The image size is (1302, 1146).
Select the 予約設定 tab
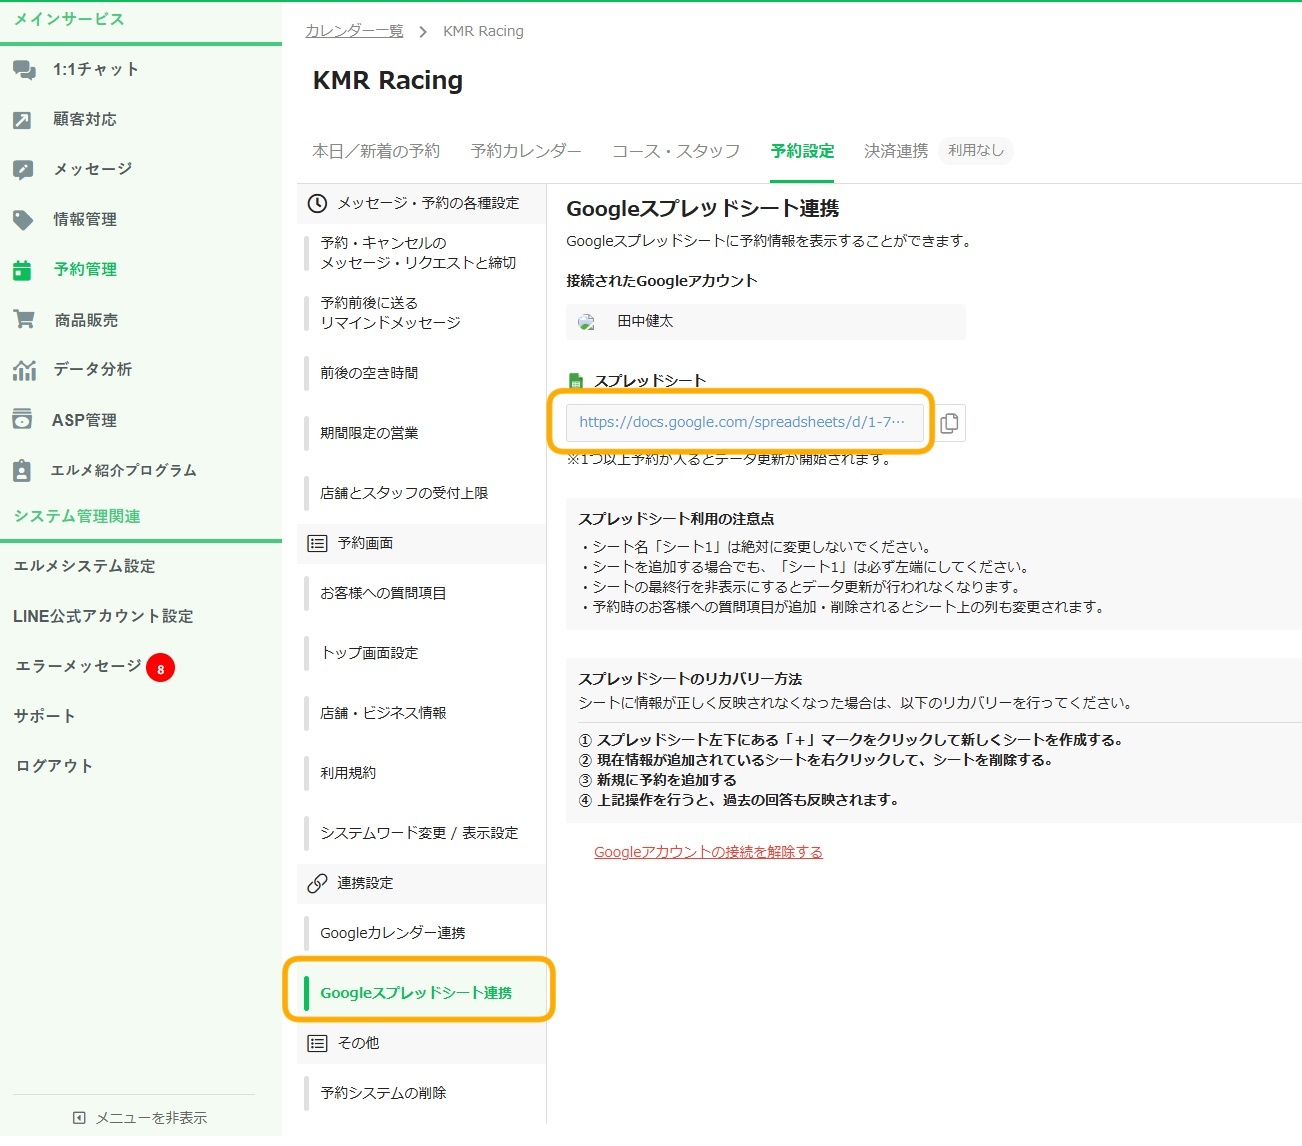802,151
